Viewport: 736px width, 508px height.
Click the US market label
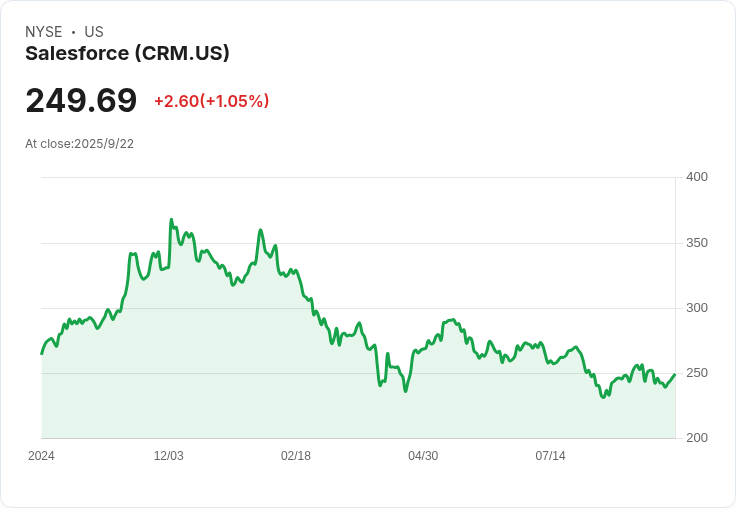click(94, 32)
